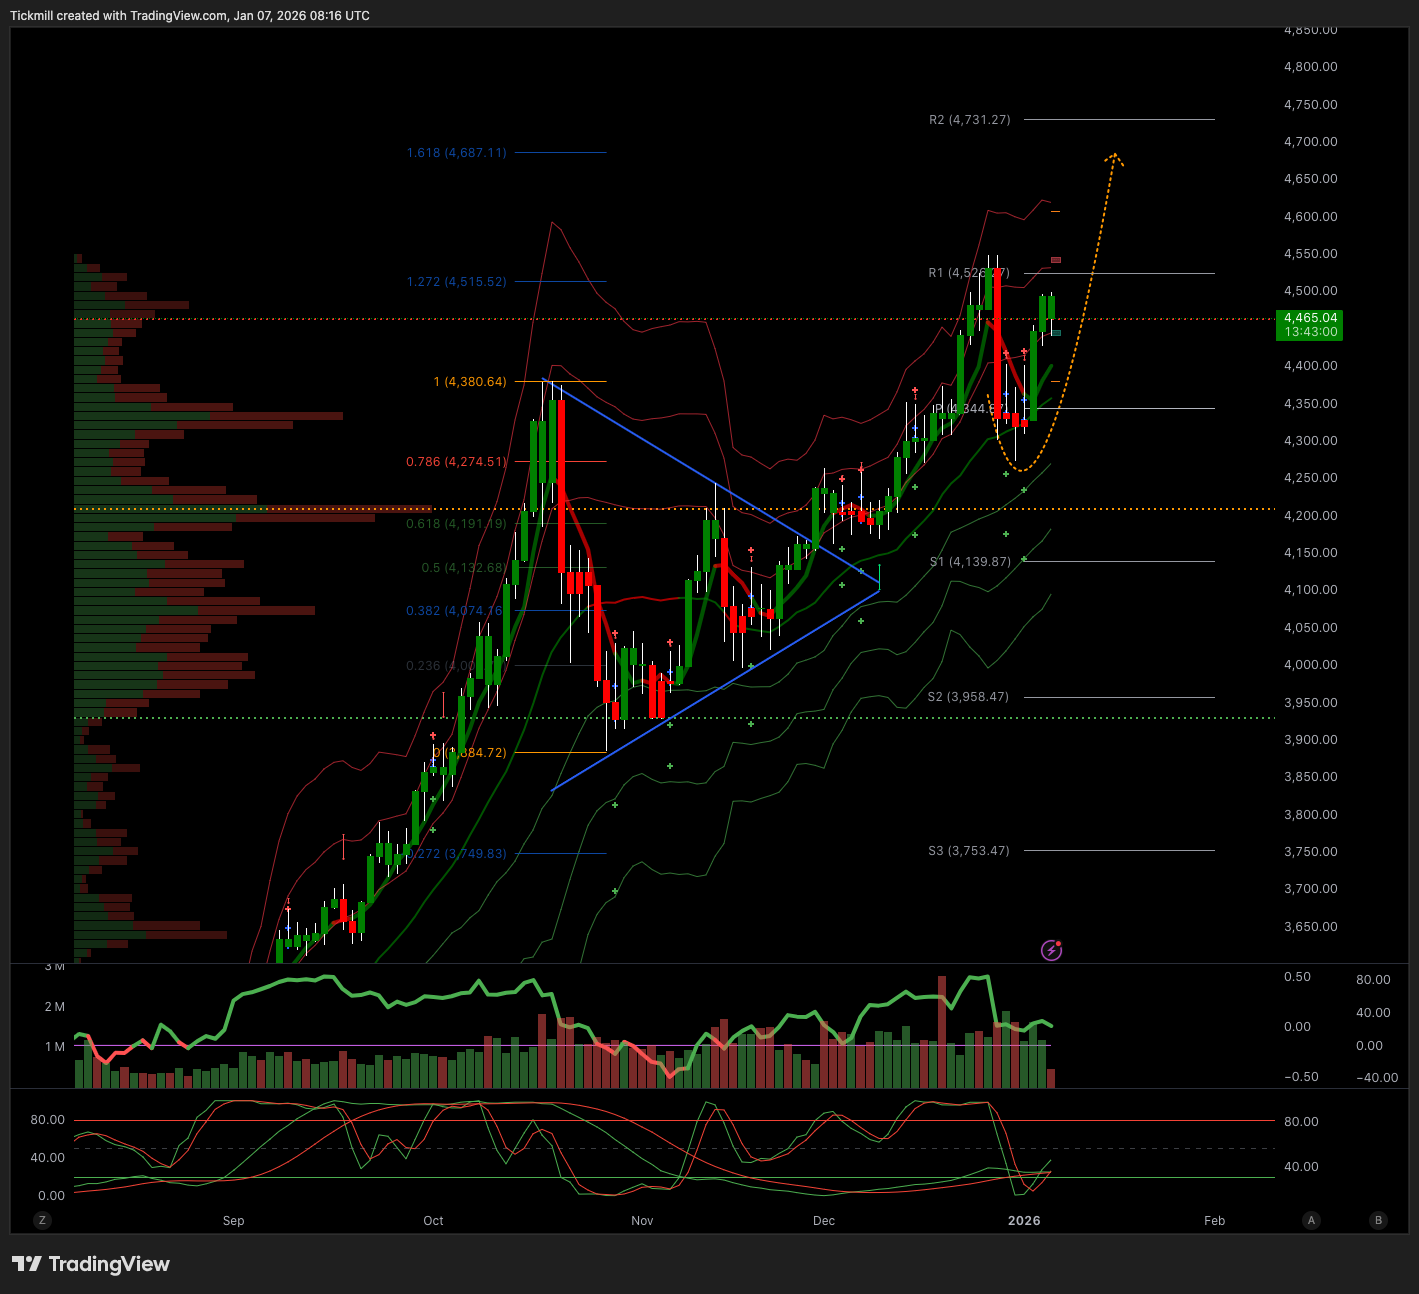Click the Feb label on time axis
1419x1294 pixels.
(1214, 1221)
